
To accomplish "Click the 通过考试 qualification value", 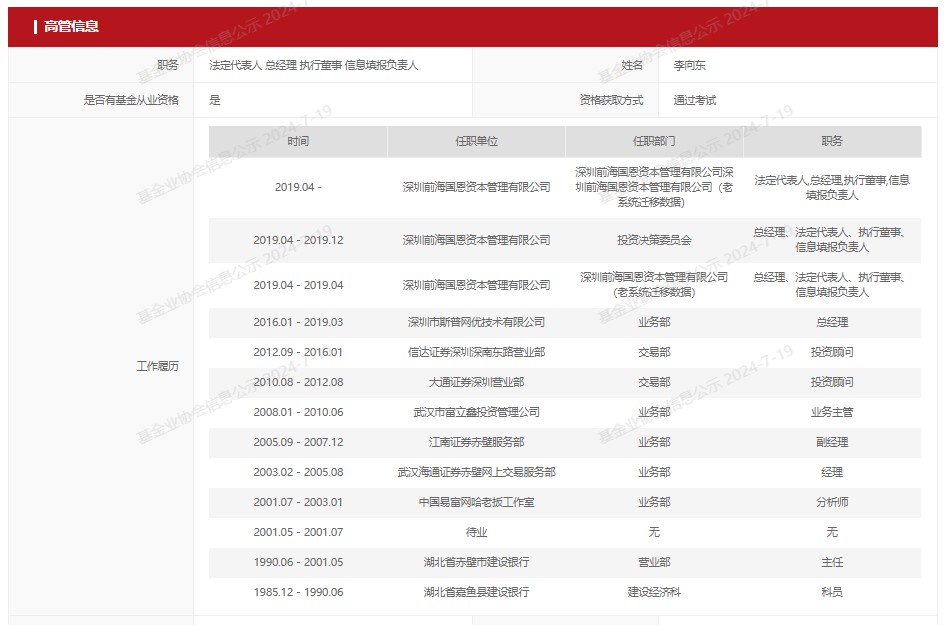I will pyautogui.click(x=695, y=100).
